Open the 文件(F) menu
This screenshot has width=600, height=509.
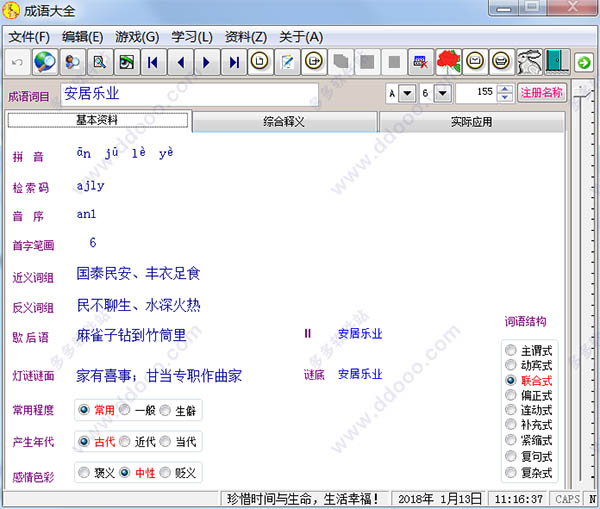[29, 37]
